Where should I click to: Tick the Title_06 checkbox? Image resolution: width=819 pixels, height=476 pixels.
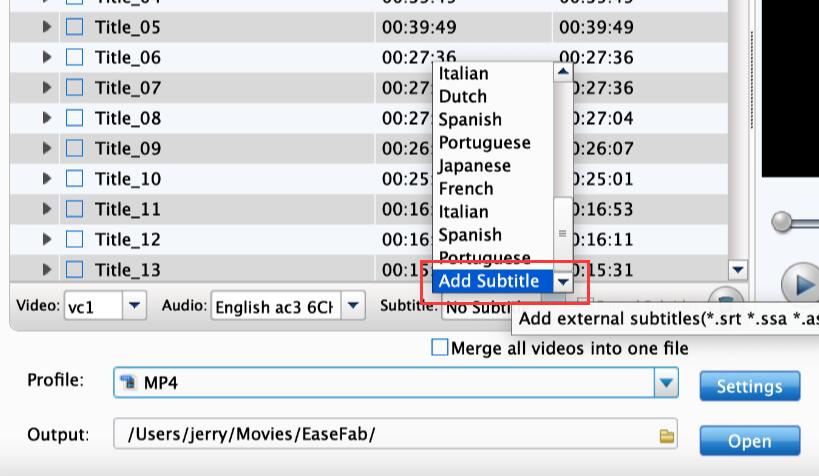75,58
